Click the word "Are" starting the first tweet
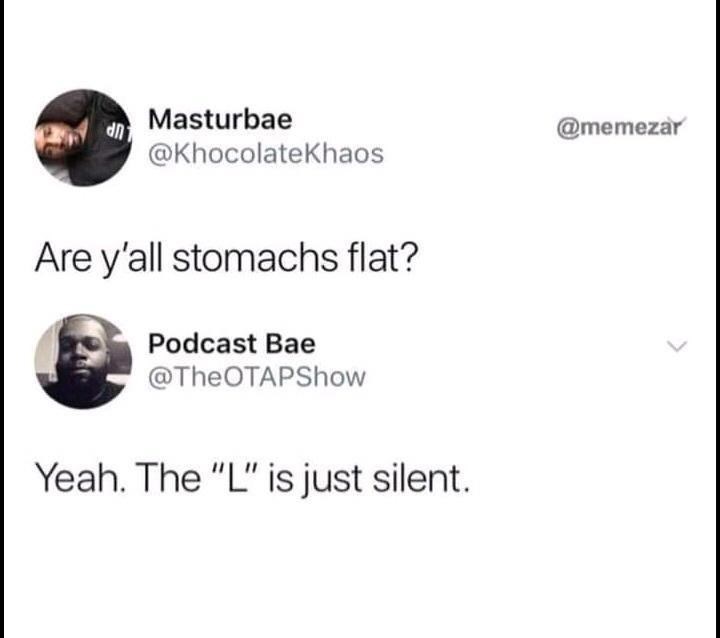 63,258
